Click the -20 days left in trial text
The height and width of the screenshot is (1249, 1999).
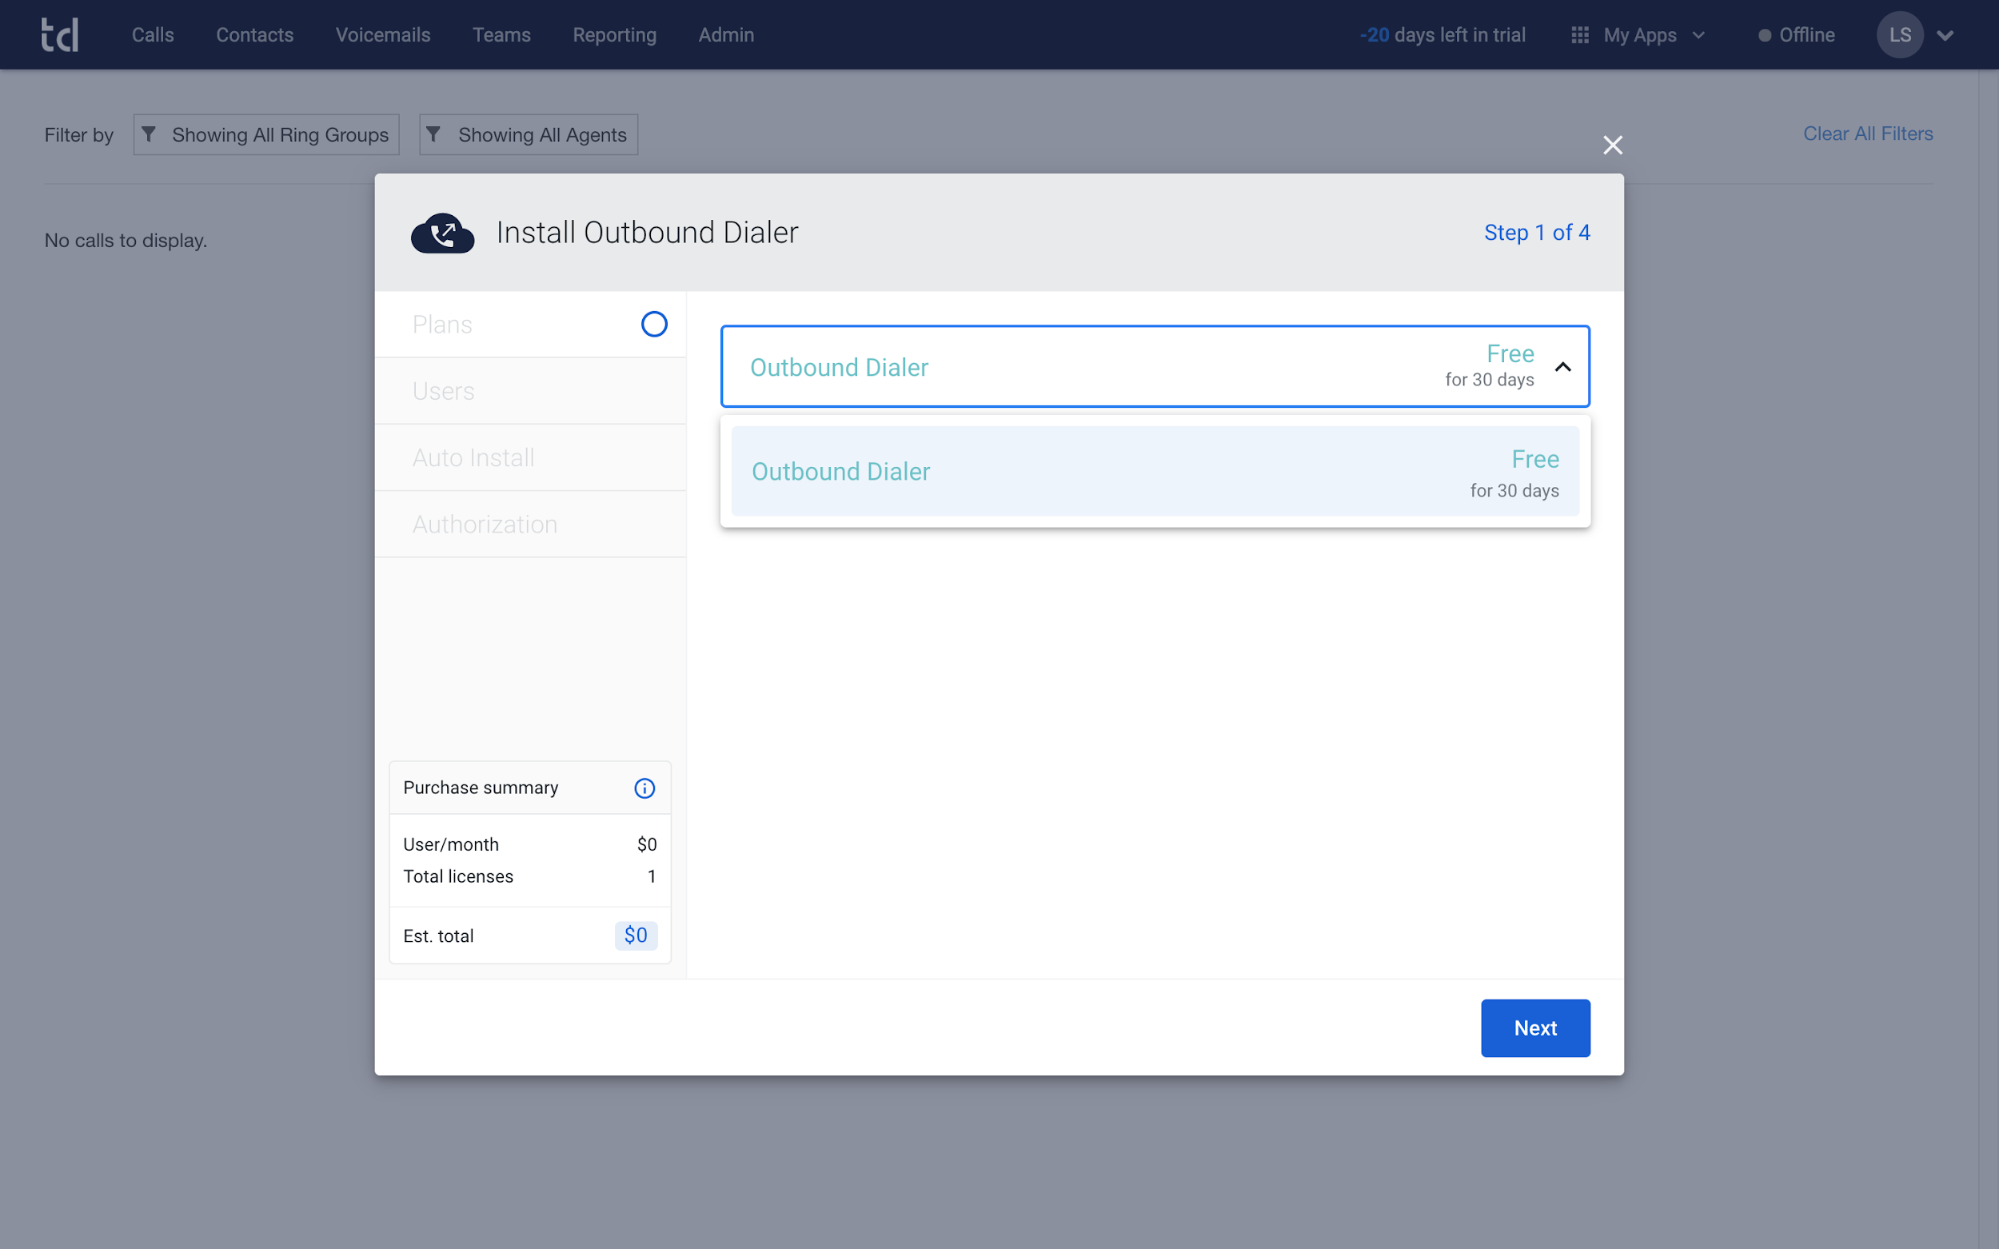1442,35
